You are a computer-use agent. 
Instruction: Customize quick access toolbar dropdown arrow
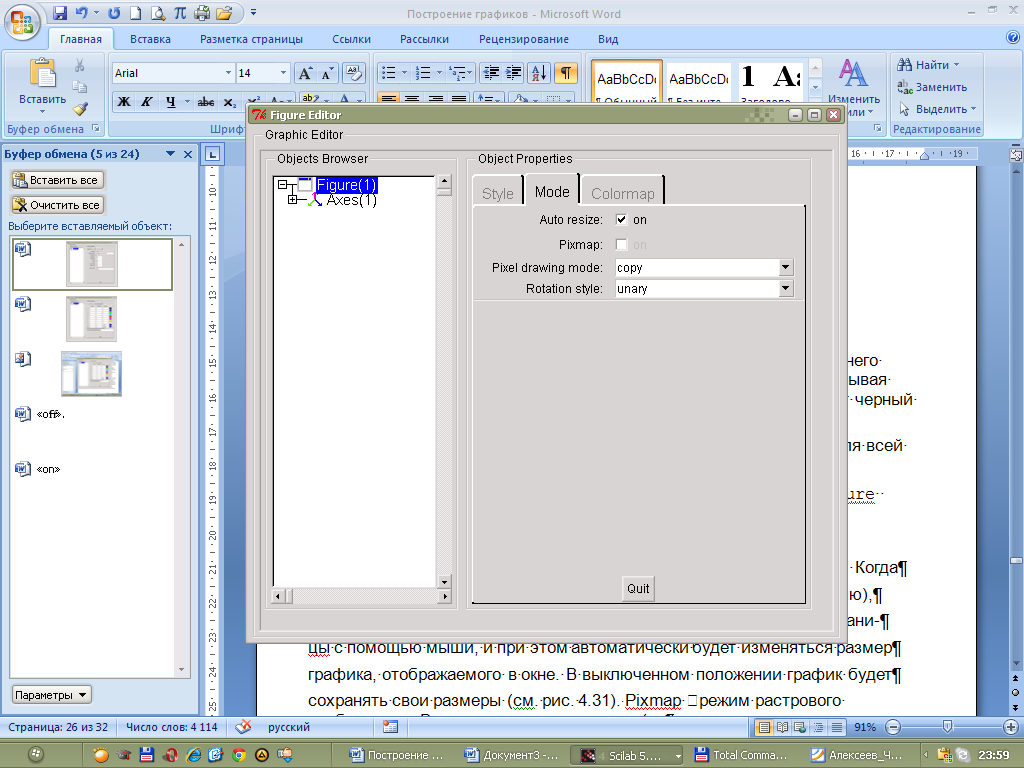[x=253, y=12]
